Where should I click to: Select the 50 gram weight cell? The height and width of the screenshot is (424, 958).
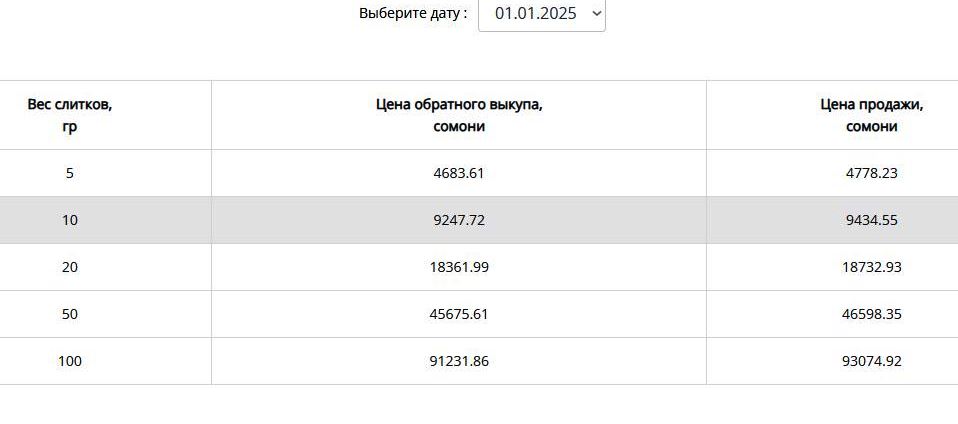[x=69, y=314]
